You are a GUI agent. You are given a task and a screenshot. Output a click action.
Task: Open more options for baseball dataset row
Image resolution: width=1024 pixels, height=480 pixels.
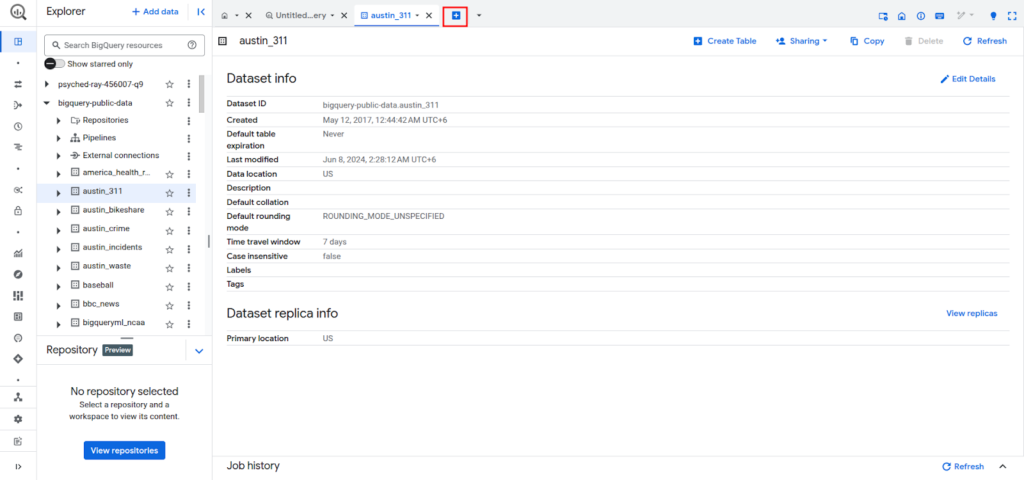point(189,287)
